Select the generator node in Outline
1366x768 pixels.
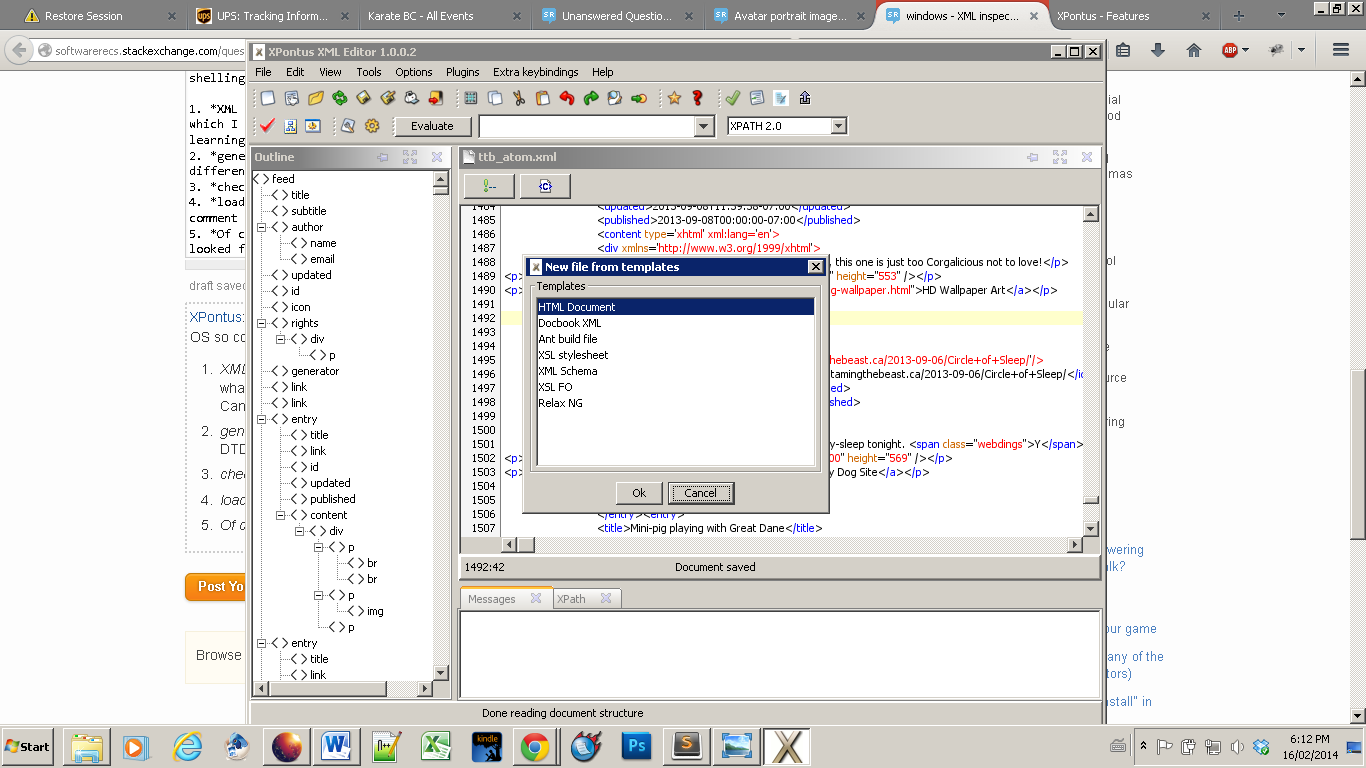pyautogui.click(x=315, y=371)
